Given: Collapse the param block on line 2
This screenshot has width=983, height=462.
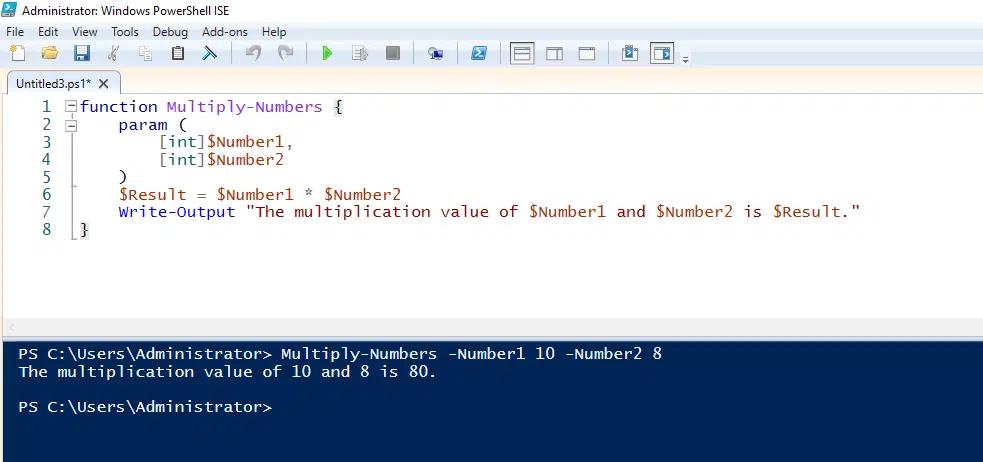Looking at the screenshot, I should [71, 124].
